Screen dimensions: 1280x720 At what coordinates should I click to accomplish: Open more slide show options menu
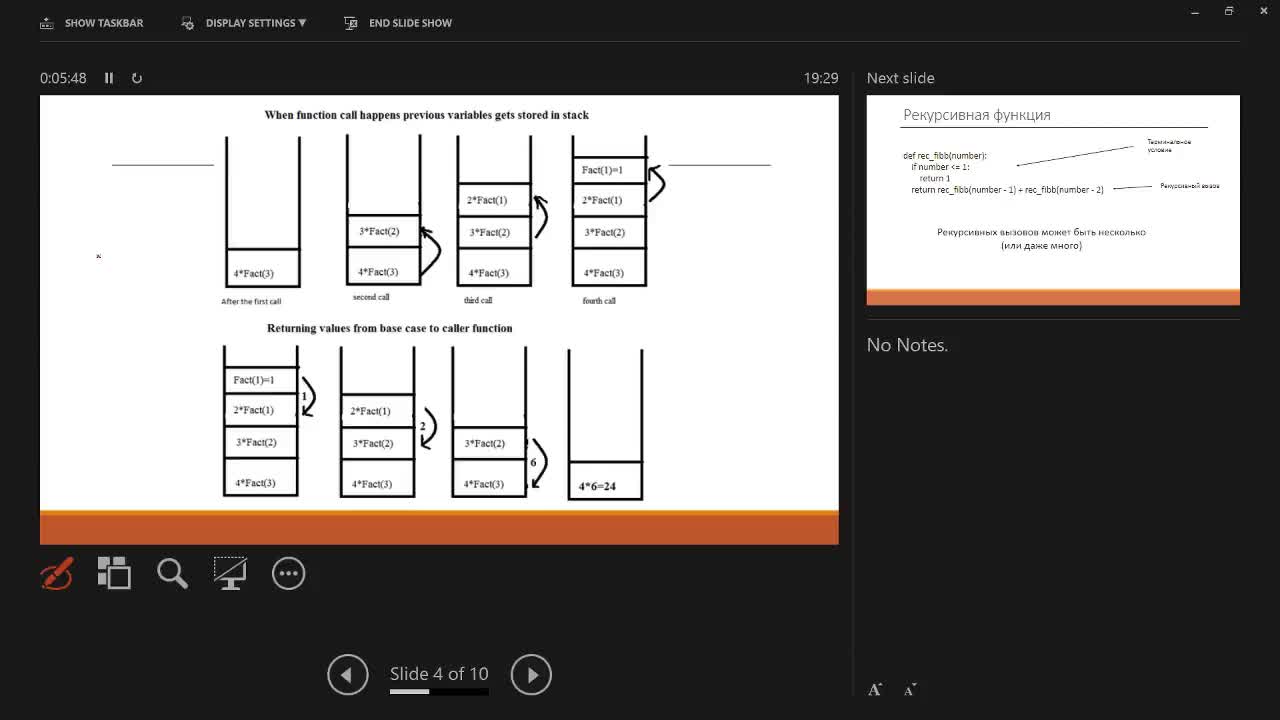click(x=288, y=573)
